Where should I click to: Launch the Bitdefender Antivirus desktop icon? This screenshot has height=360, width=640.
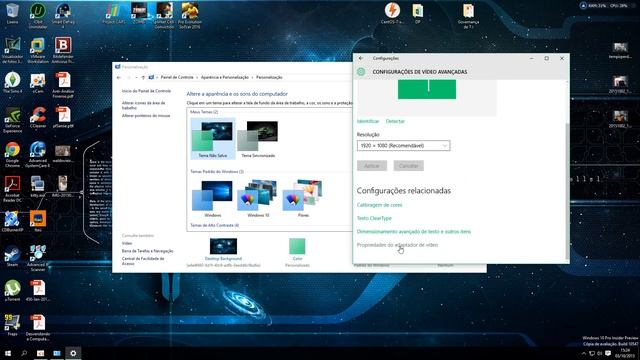tap(63, 51)
